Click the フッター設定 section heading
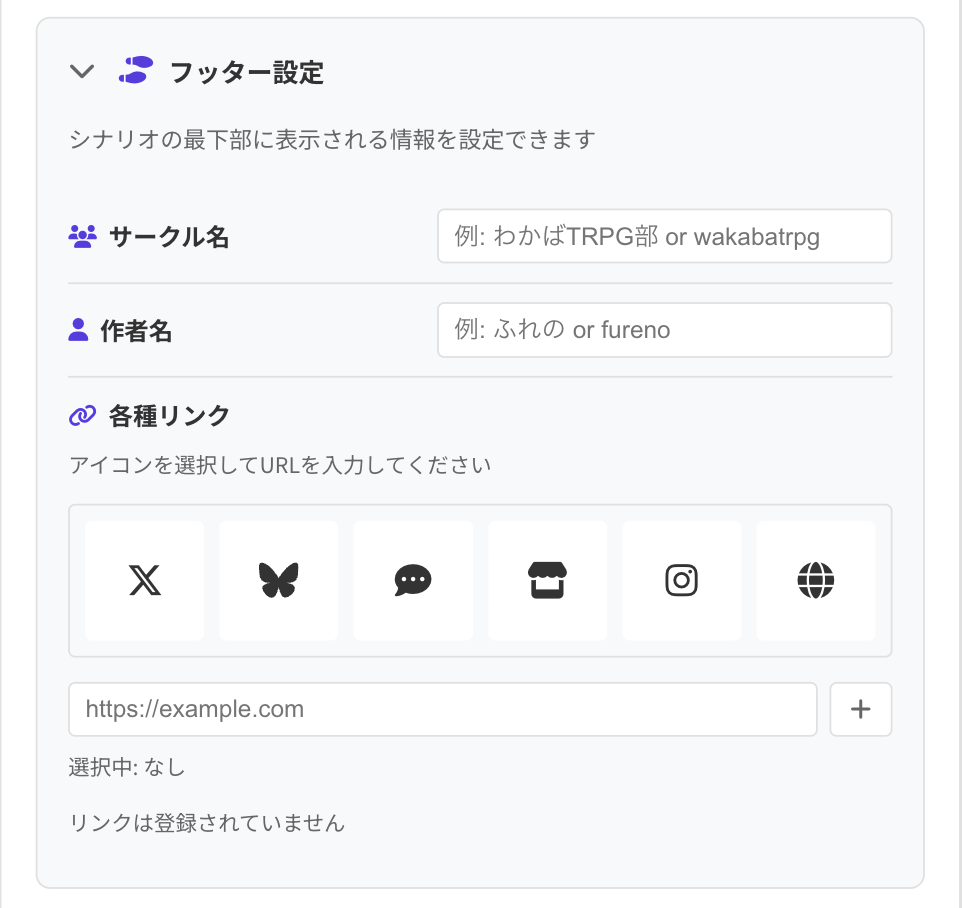The image size is (962, 908). pyautogui.click(x=247, y=72)
